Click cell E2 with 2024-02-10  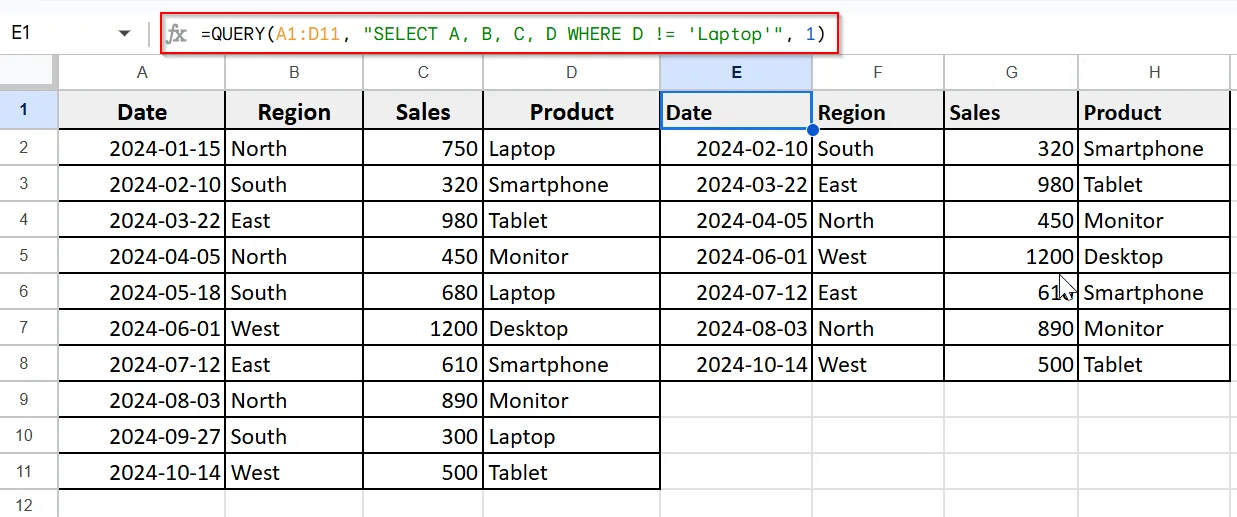click(736, 148)
